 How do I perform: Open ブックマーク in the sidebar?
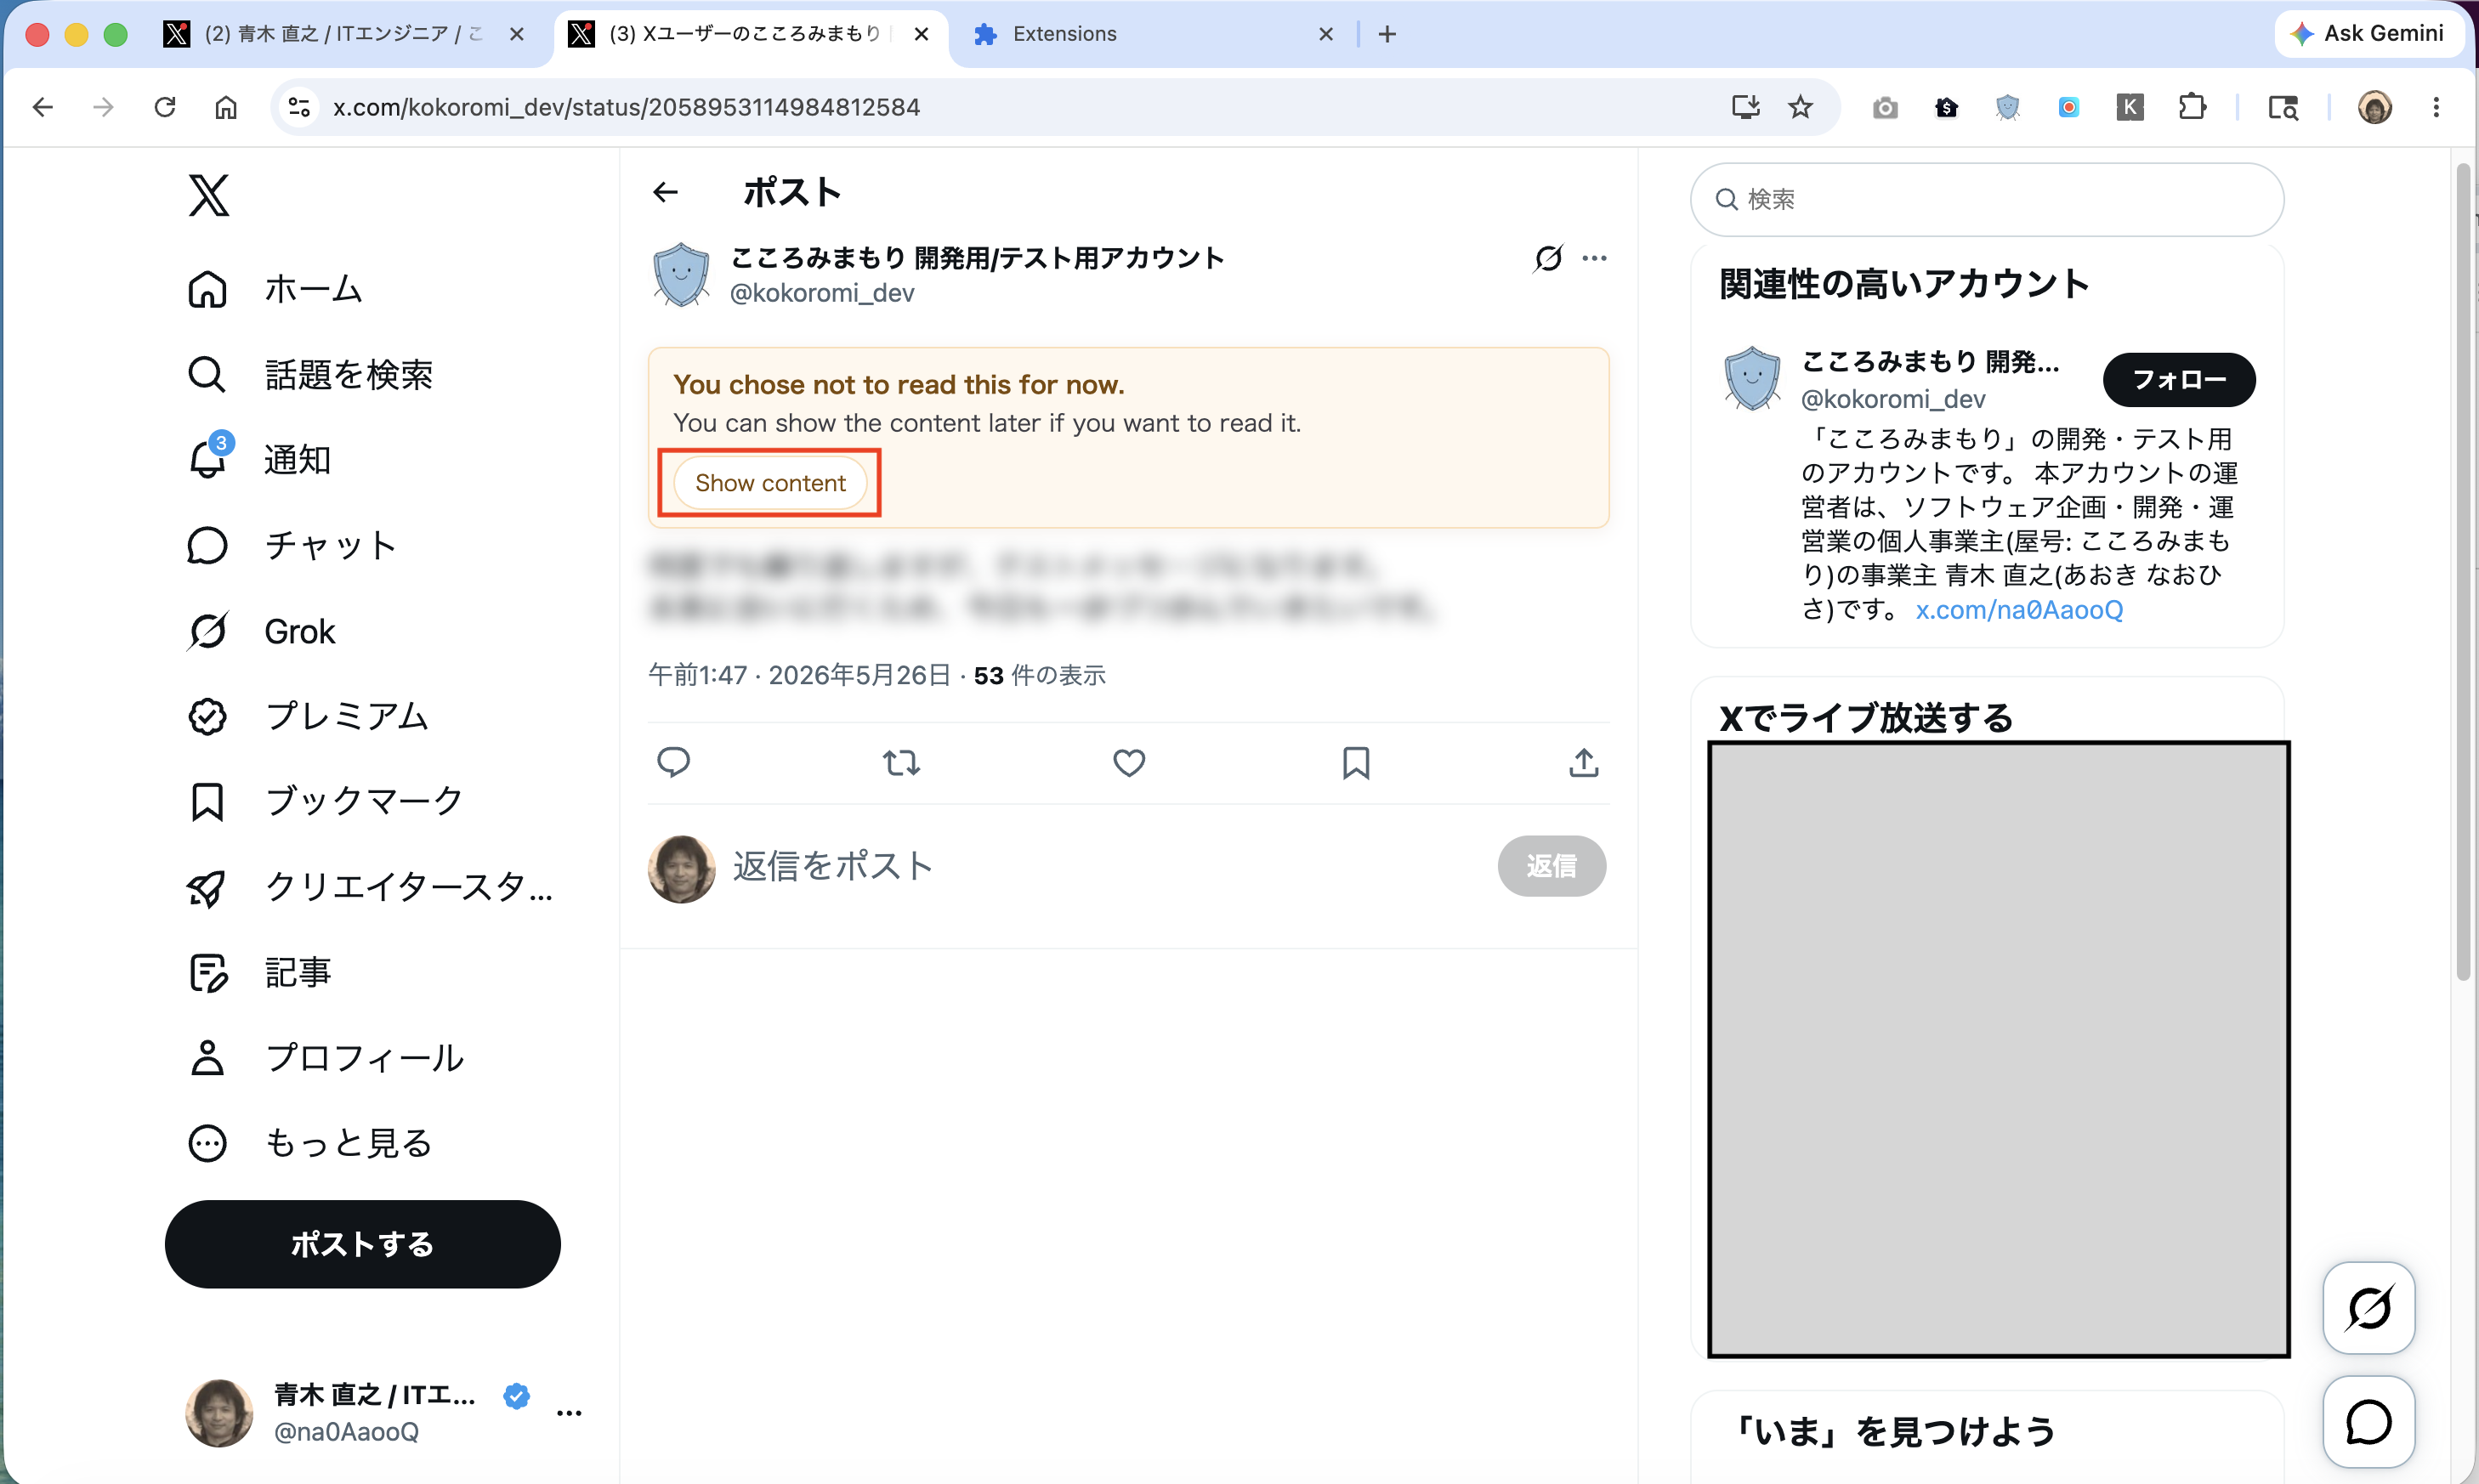325,801
